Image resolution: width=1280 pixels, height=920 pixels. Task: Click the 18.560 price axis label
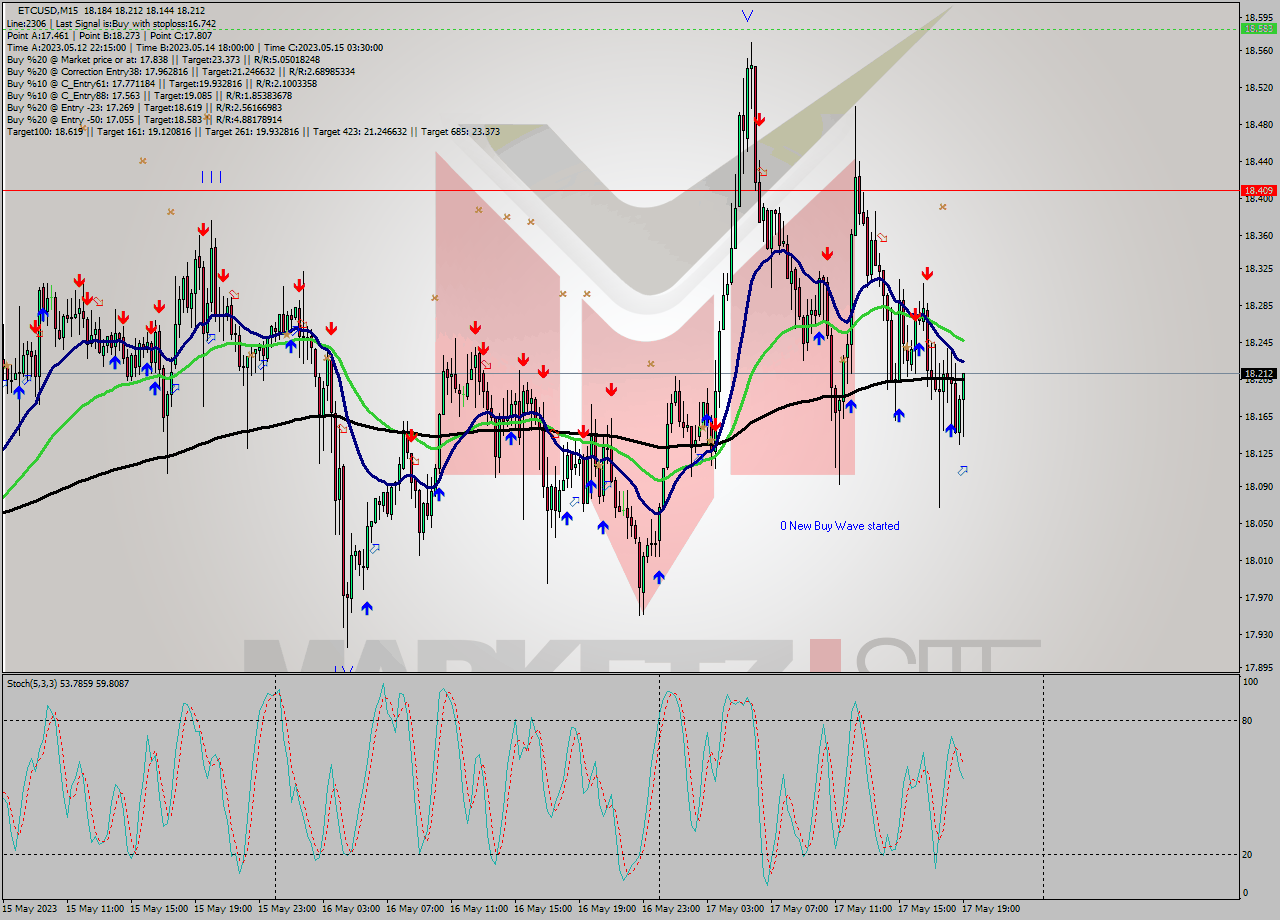click(1258, 51)
